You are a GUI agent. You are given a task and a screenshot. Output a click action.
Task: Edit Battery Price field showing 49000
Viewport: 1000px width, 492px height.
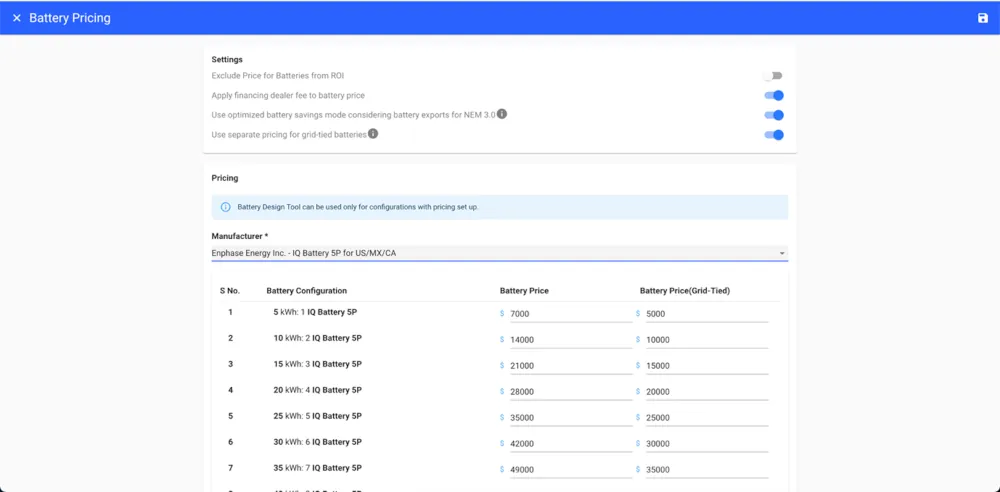(x=571, y=470)
